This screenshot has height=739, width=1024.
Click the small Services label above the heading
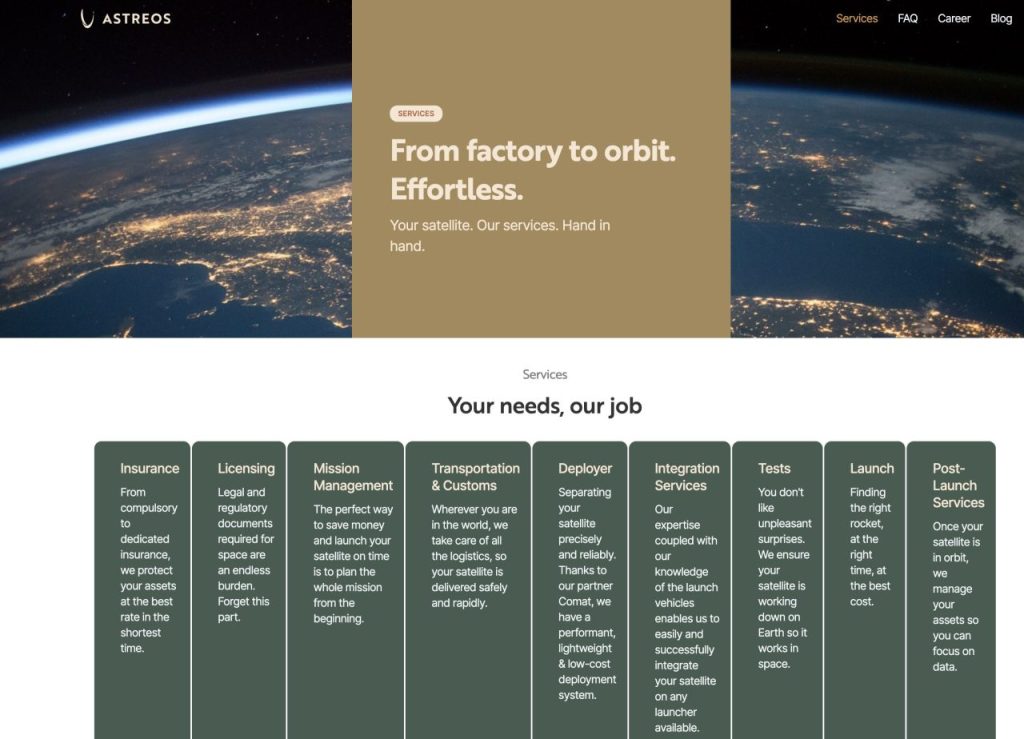point(545,373)
